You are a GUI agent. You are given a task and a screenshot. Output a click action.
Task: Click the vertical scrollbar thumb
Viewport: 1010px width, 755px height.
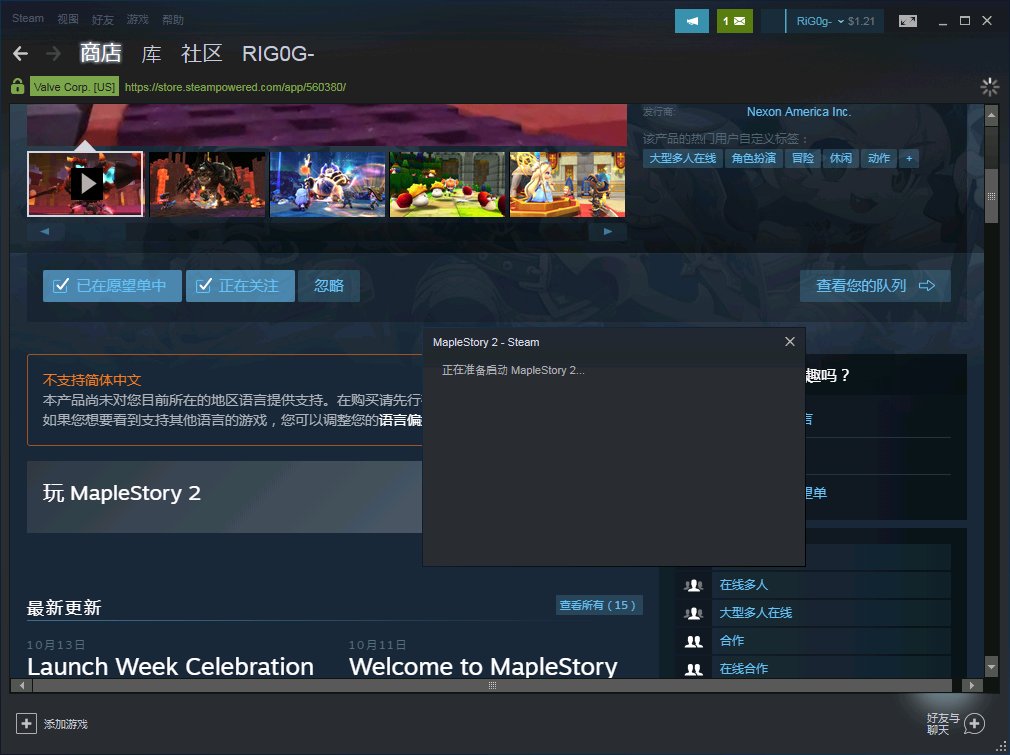[991, 196]
